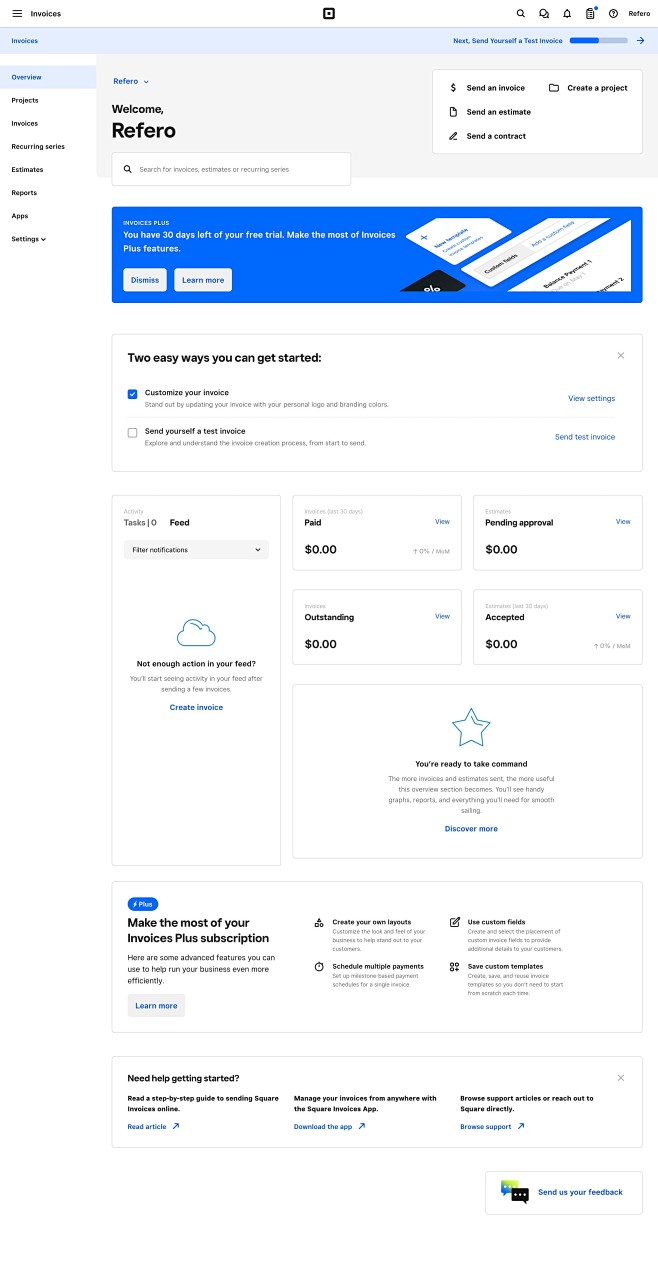
Task: Uncheck Customize your invoice checkbox
Action: click(x=132, y=394)
